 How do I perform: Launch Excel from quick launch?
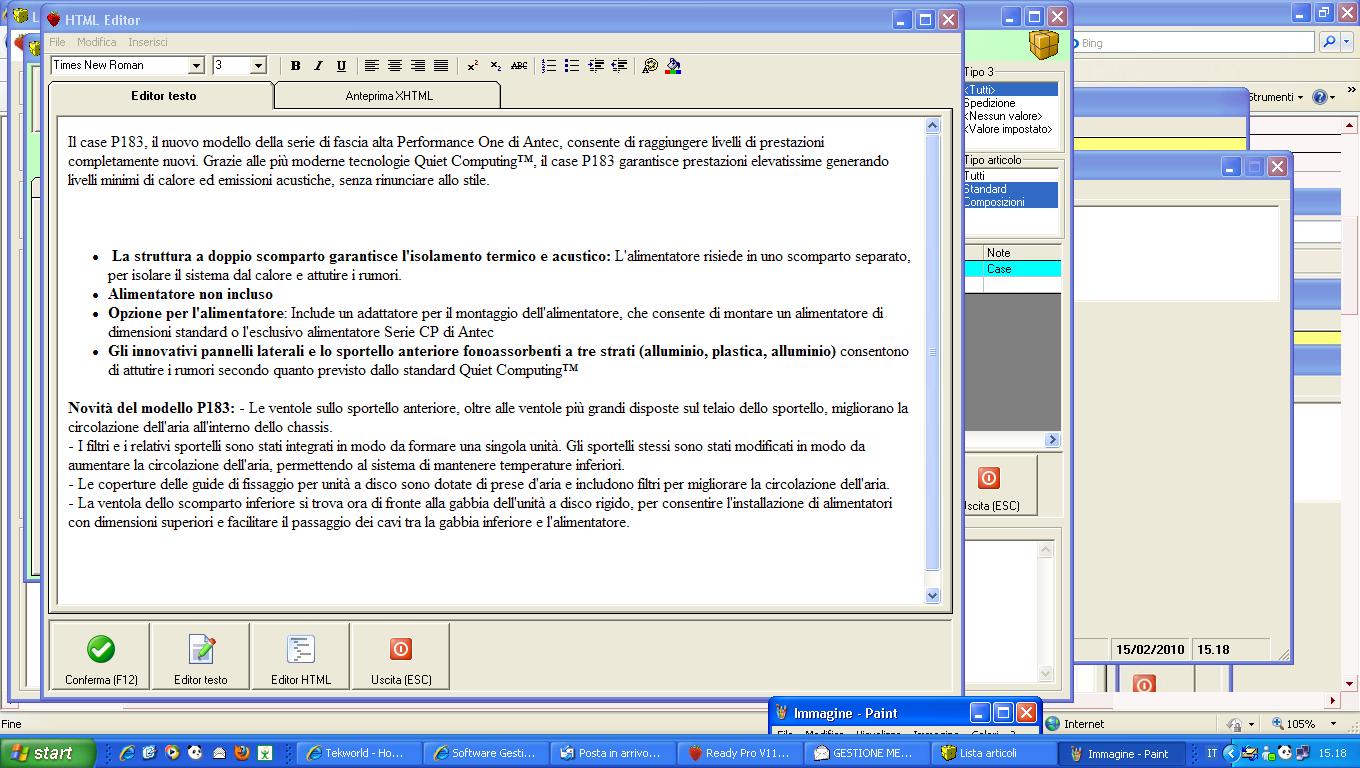(265, 753)
